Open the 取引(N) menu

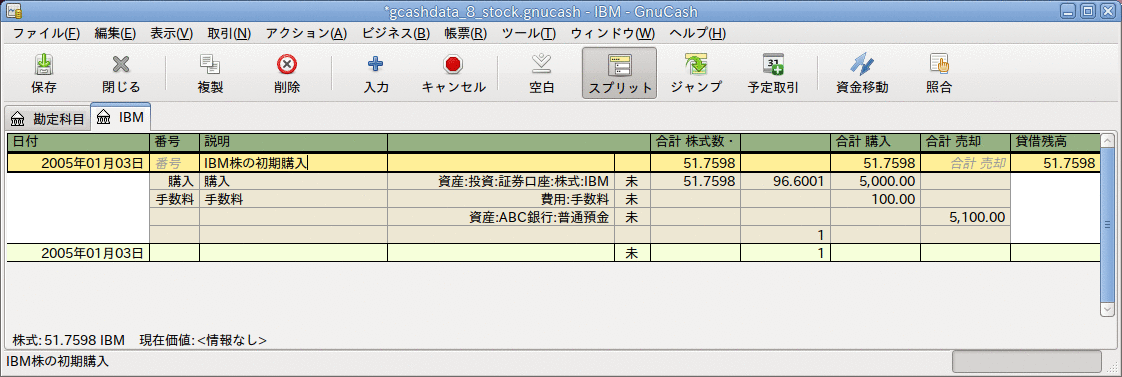click(229, 33)
